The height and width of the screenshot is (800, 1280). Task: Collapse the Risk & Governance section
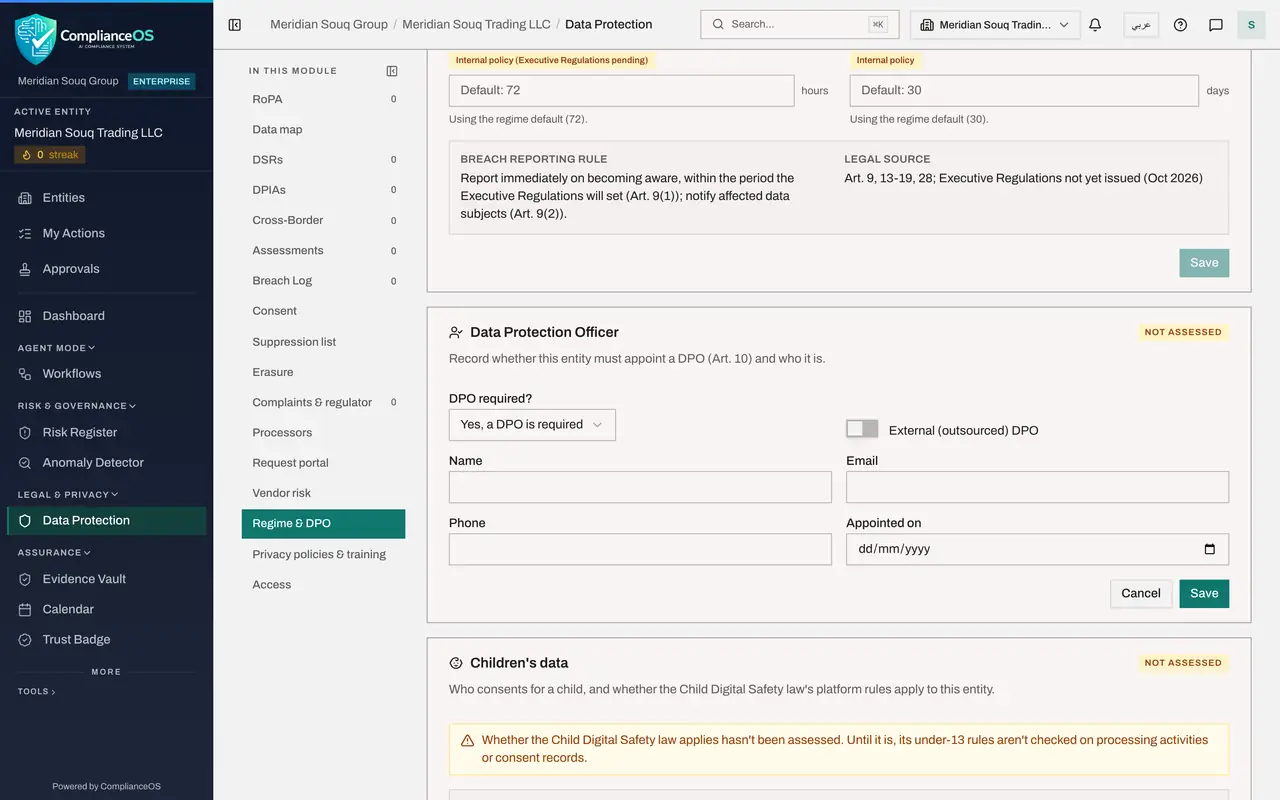coord(77,406)
